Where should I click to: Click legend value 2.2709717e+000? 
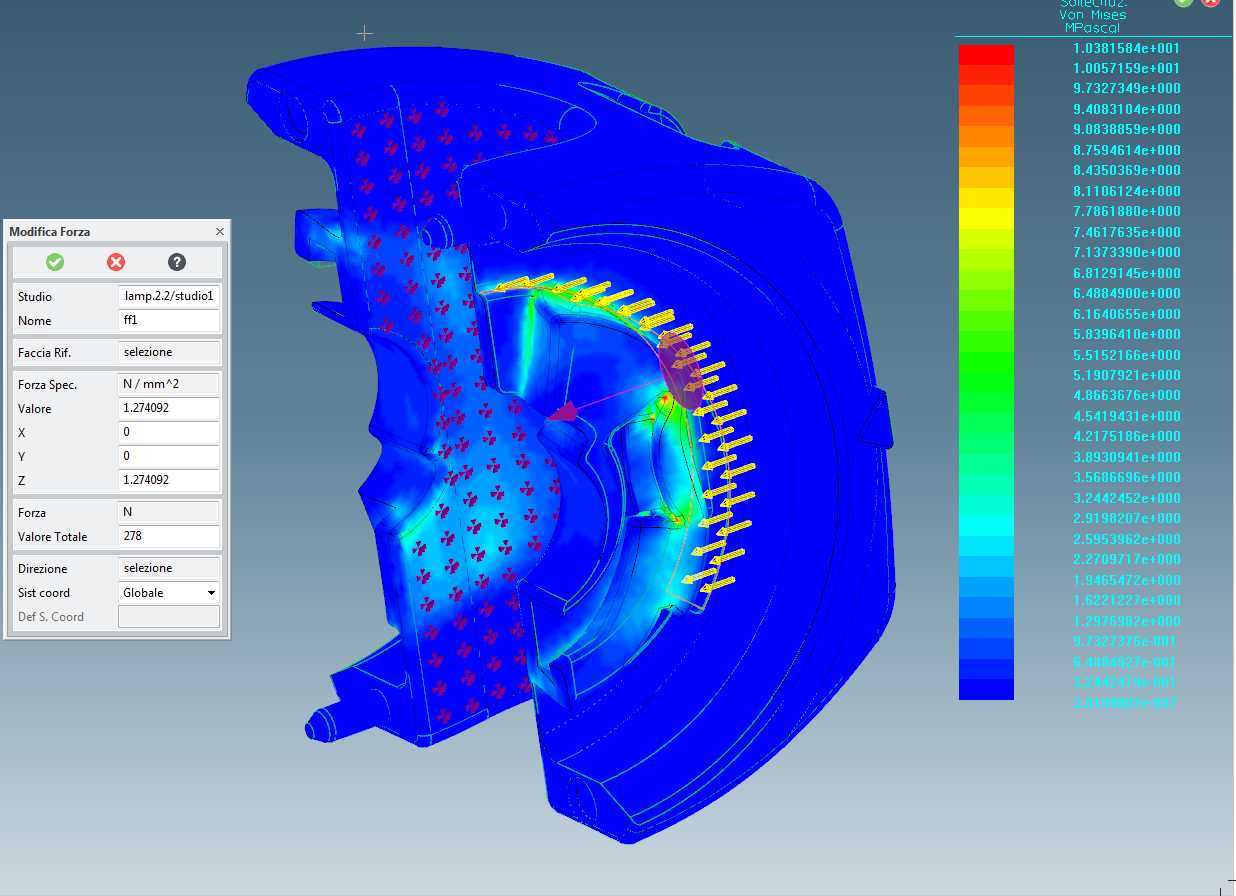(1126, 559)
